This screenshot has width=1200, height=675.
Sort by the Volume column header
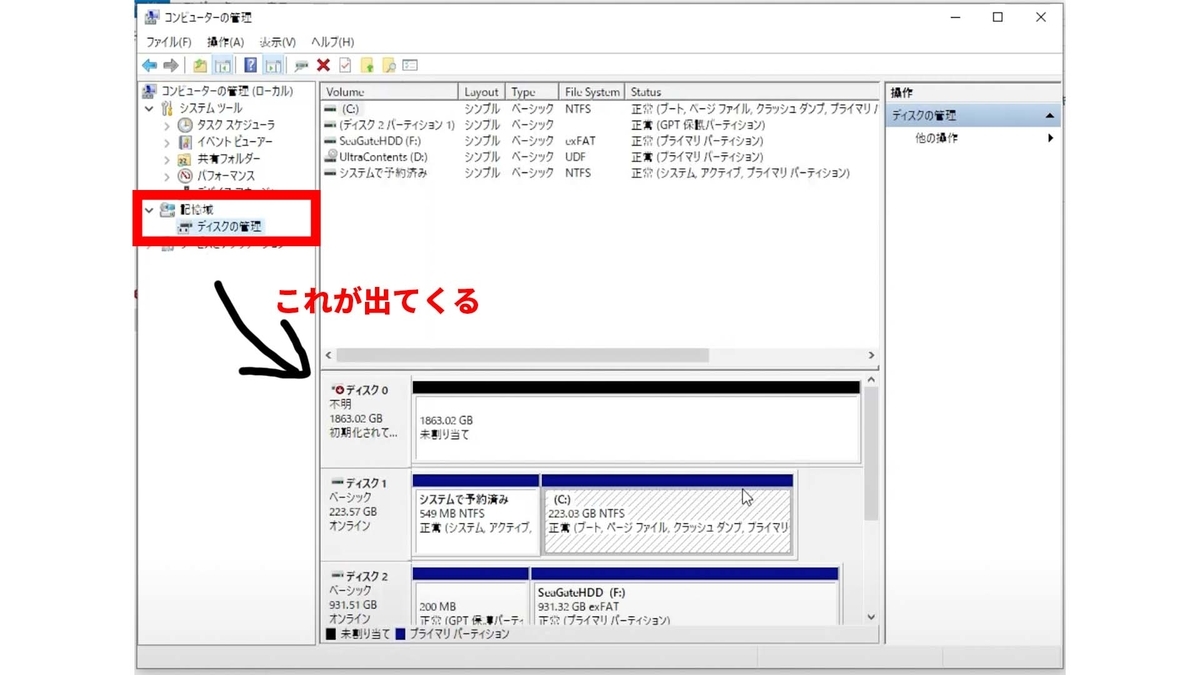tap(390, 92)
